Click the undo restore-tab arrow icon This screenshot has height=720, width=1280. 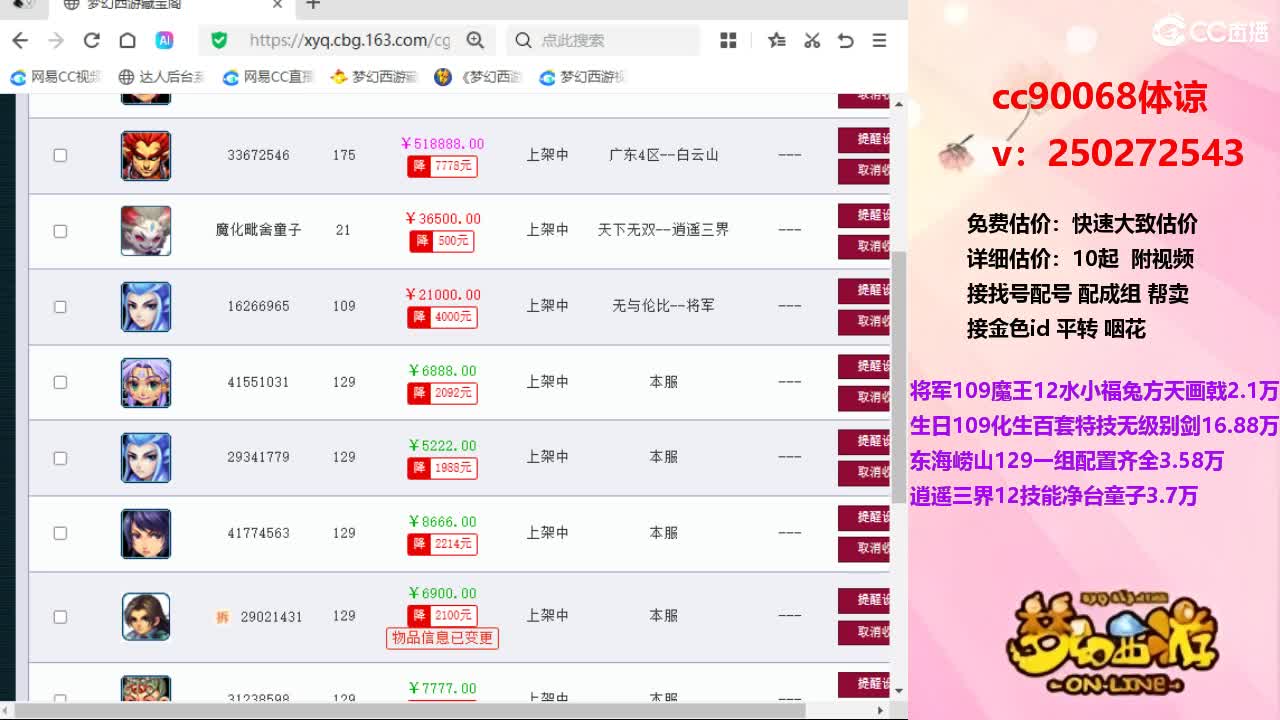point(846,40)
